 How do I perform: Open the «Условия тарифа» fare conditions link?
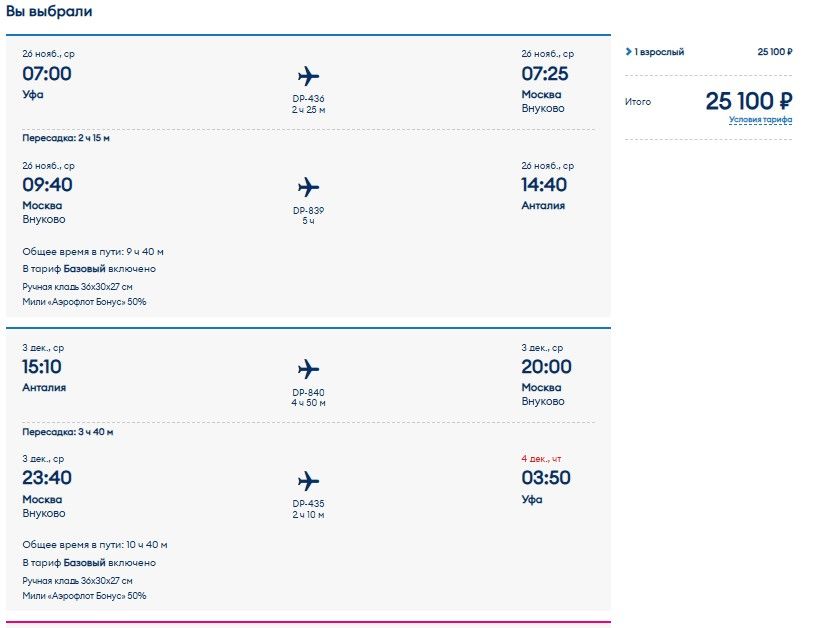point(760,120)
